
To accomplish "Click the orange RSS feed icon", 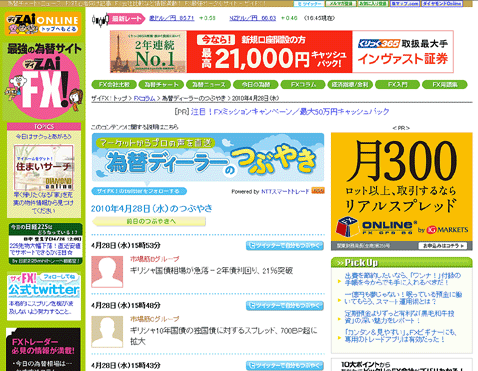I will [x=318, y=191].
